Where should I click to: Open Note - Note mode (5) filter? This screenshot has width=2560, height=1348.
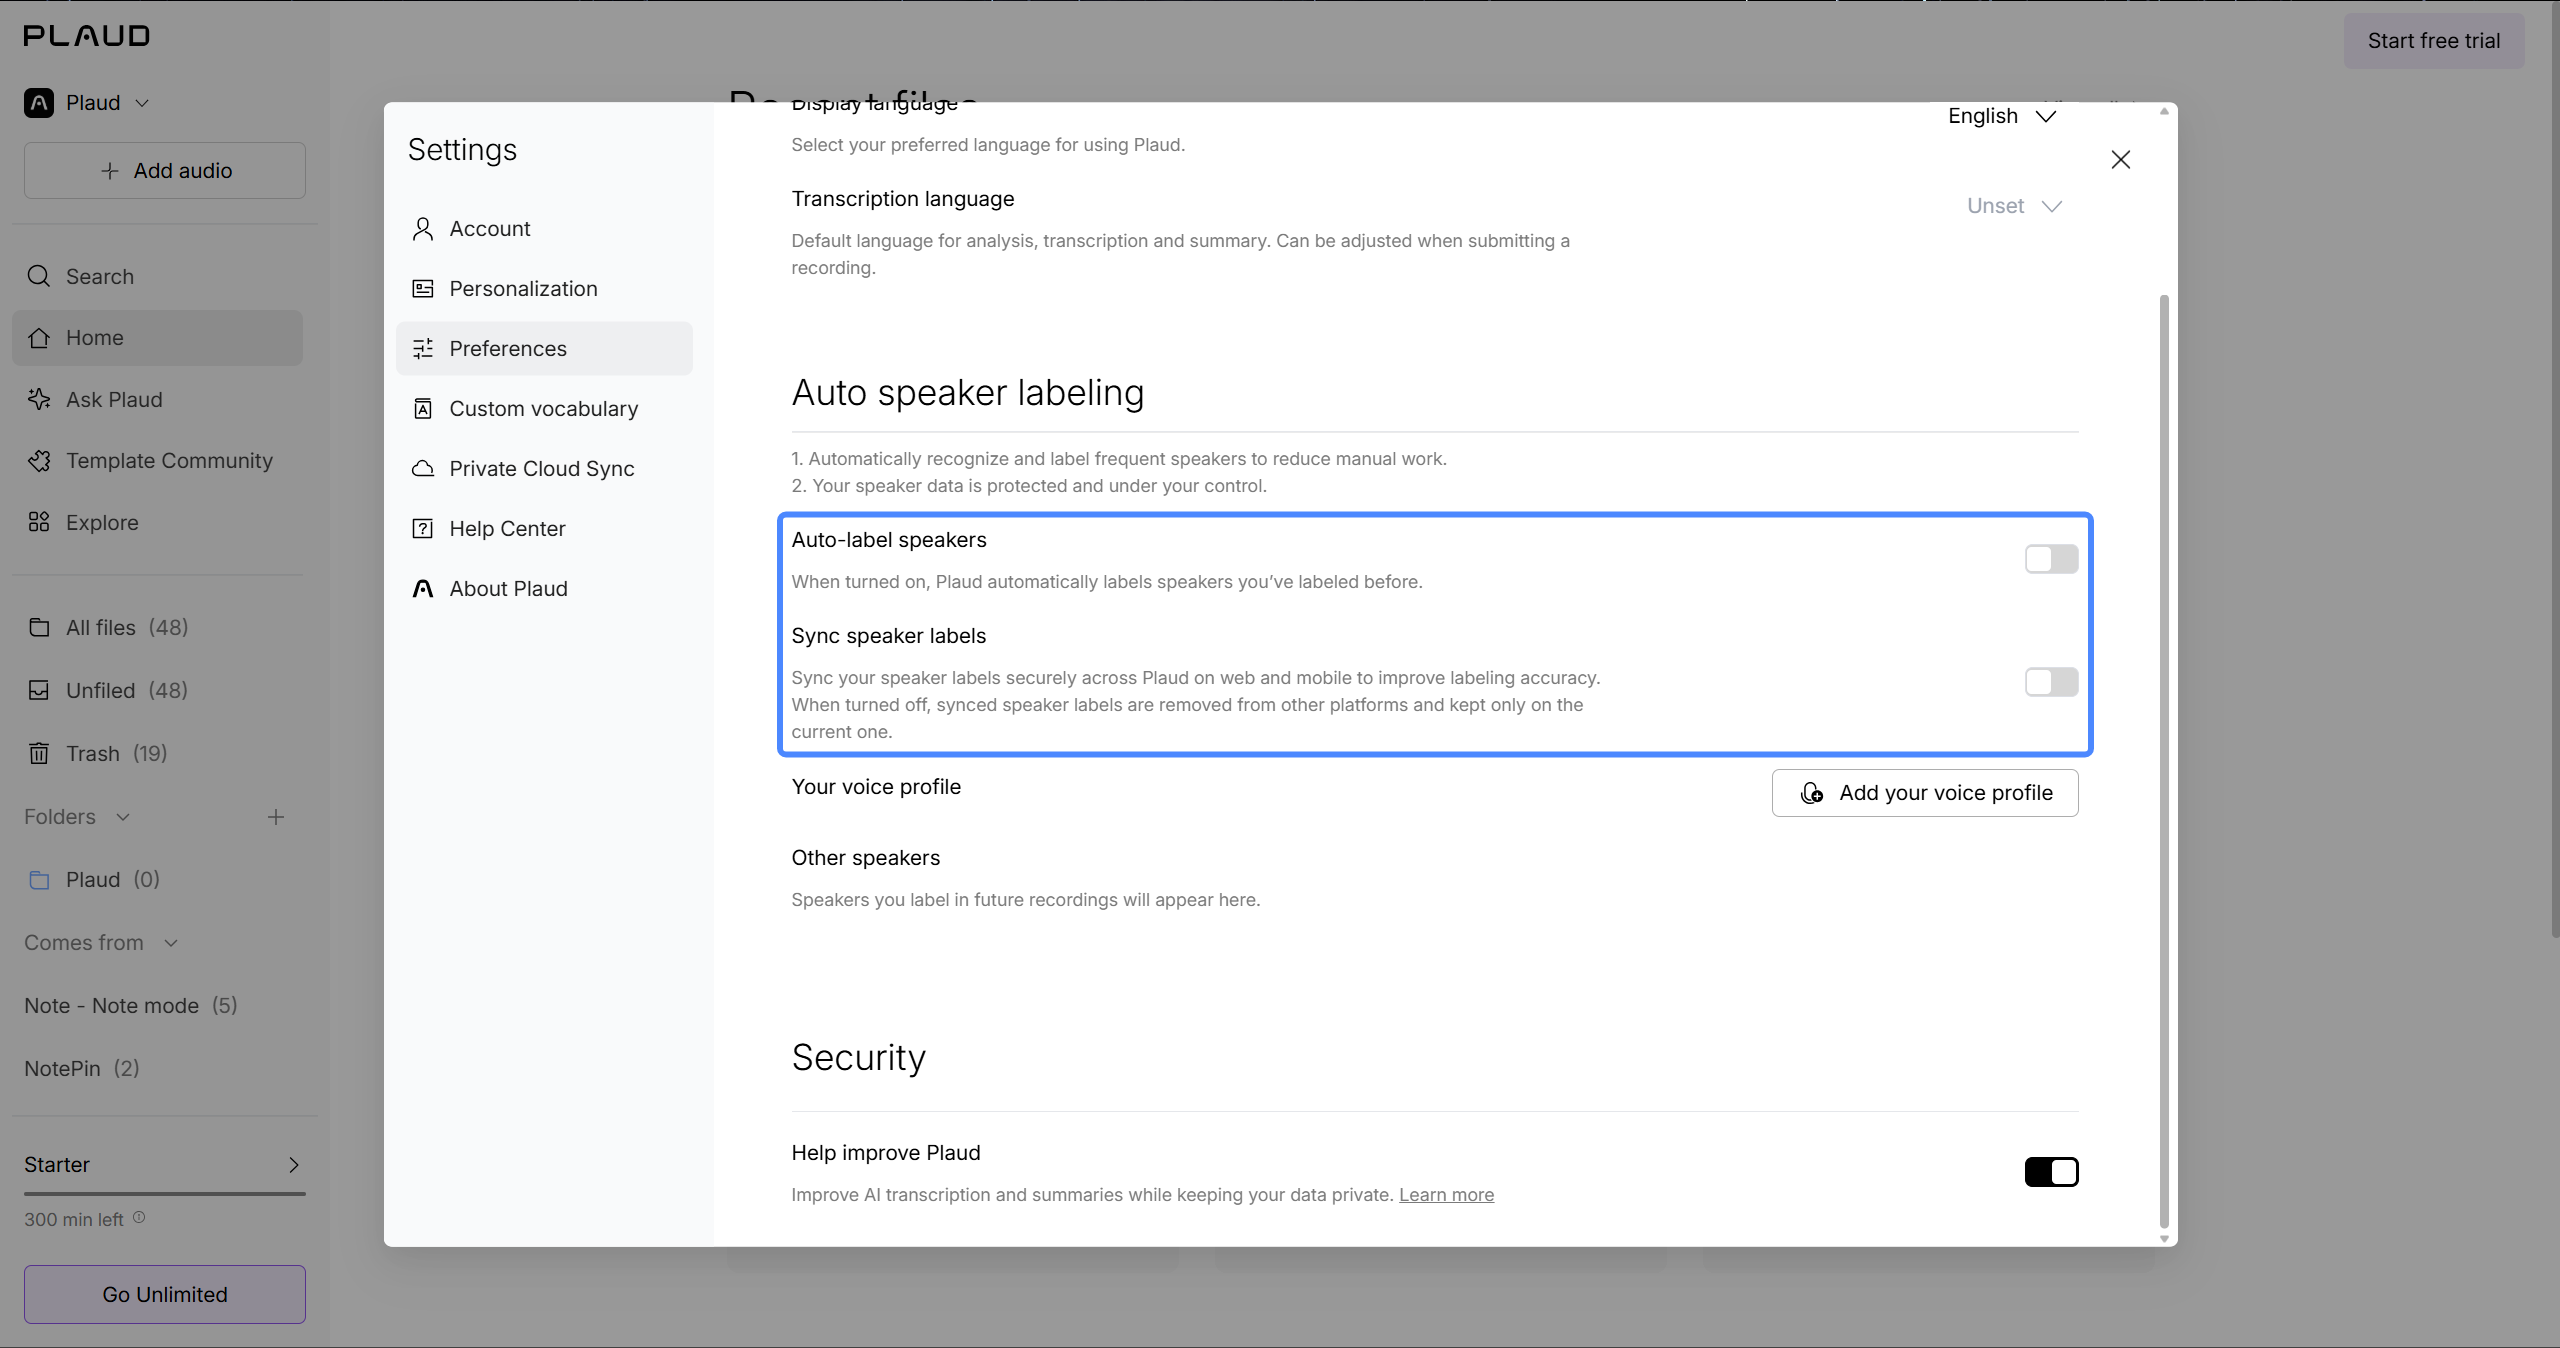[131, 1006]
